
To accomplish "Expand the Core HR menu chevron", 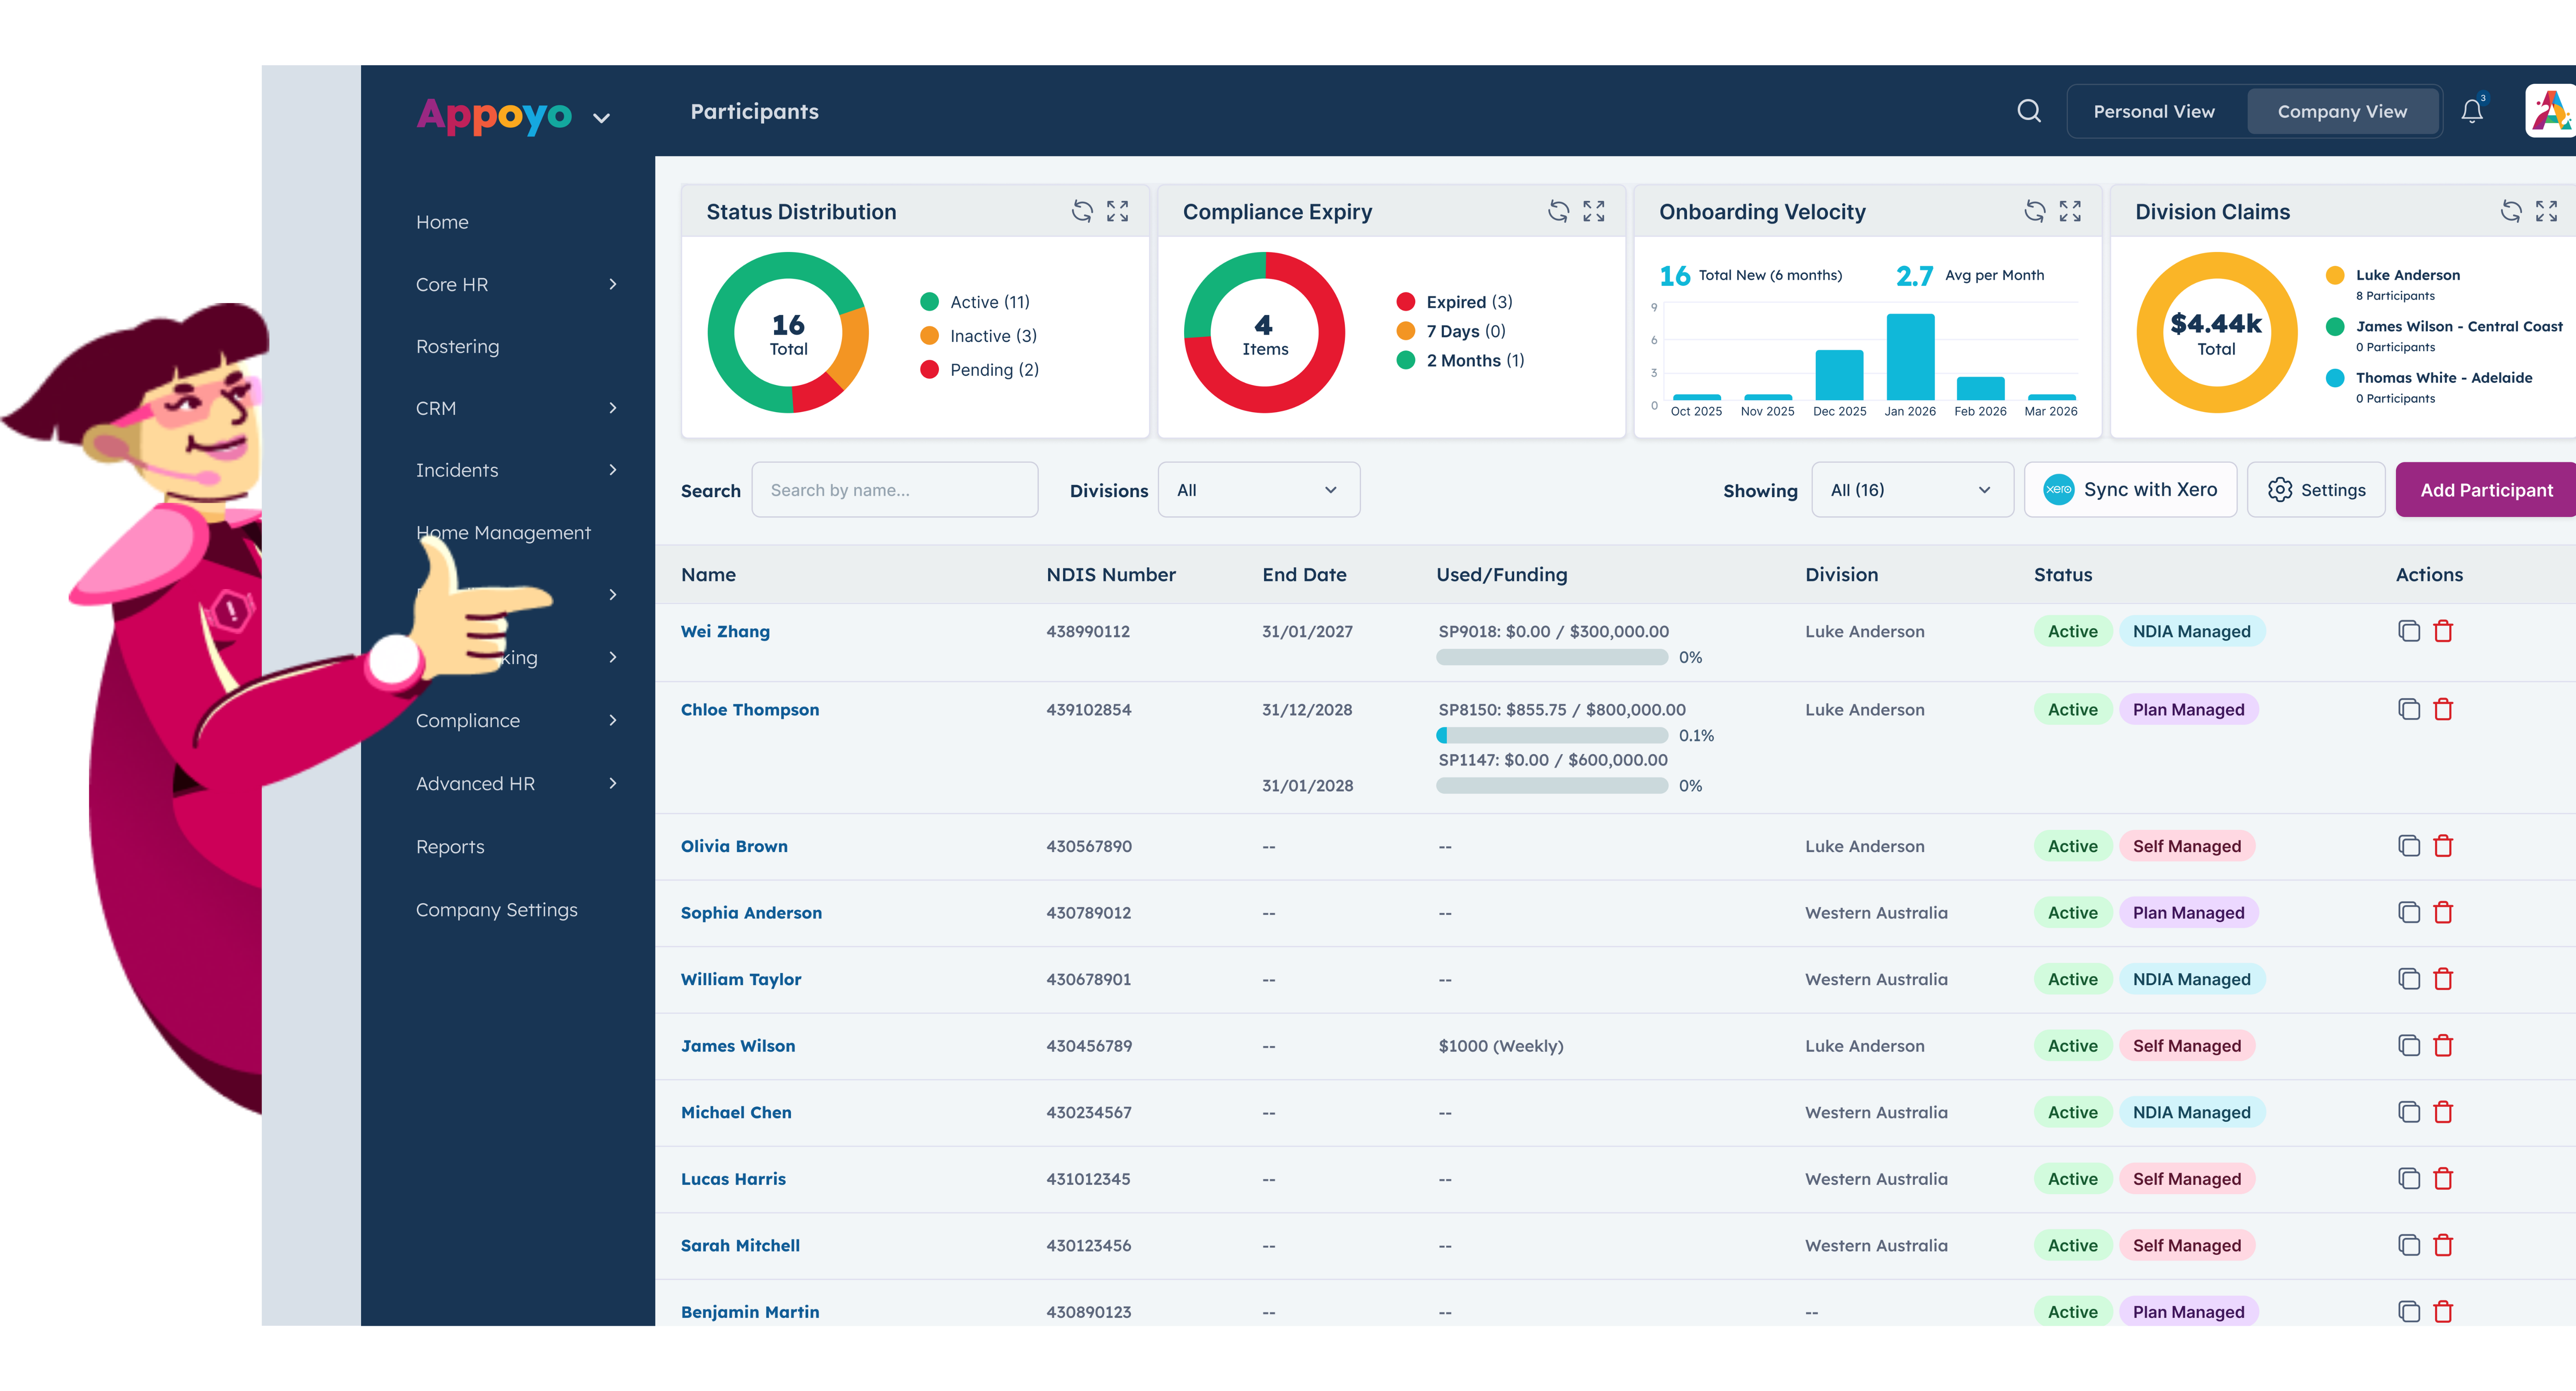I will point(613,284).
